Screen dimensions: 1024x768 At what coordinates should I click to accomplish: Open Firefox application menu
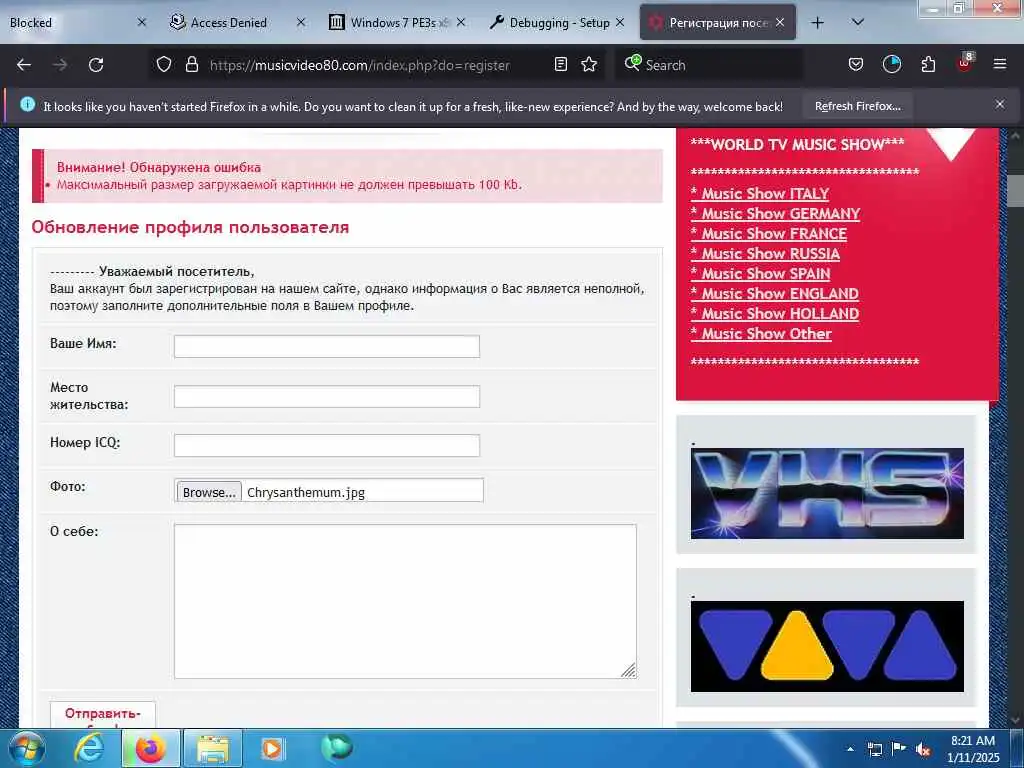(x=999, y=65)
